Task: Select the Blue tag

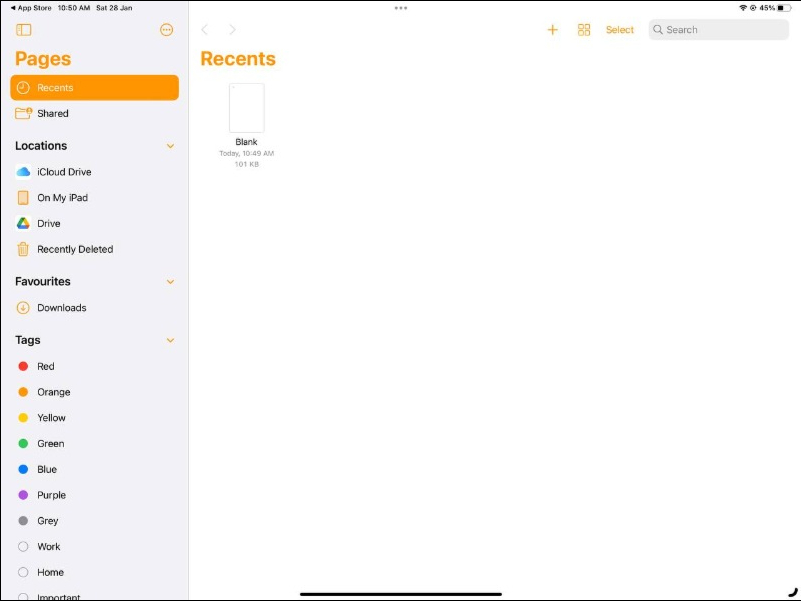Action: (x=95, y=469)
